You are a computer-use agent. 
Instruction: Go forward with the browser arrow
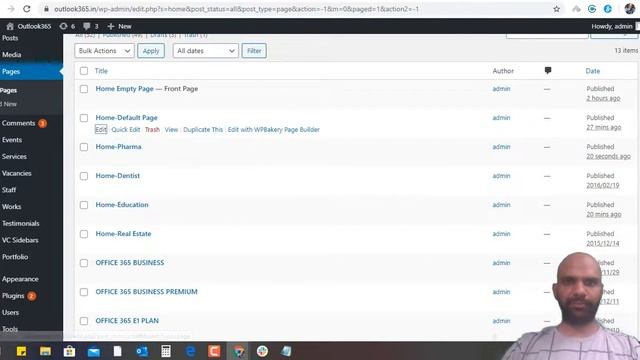(x=11, y=9)
